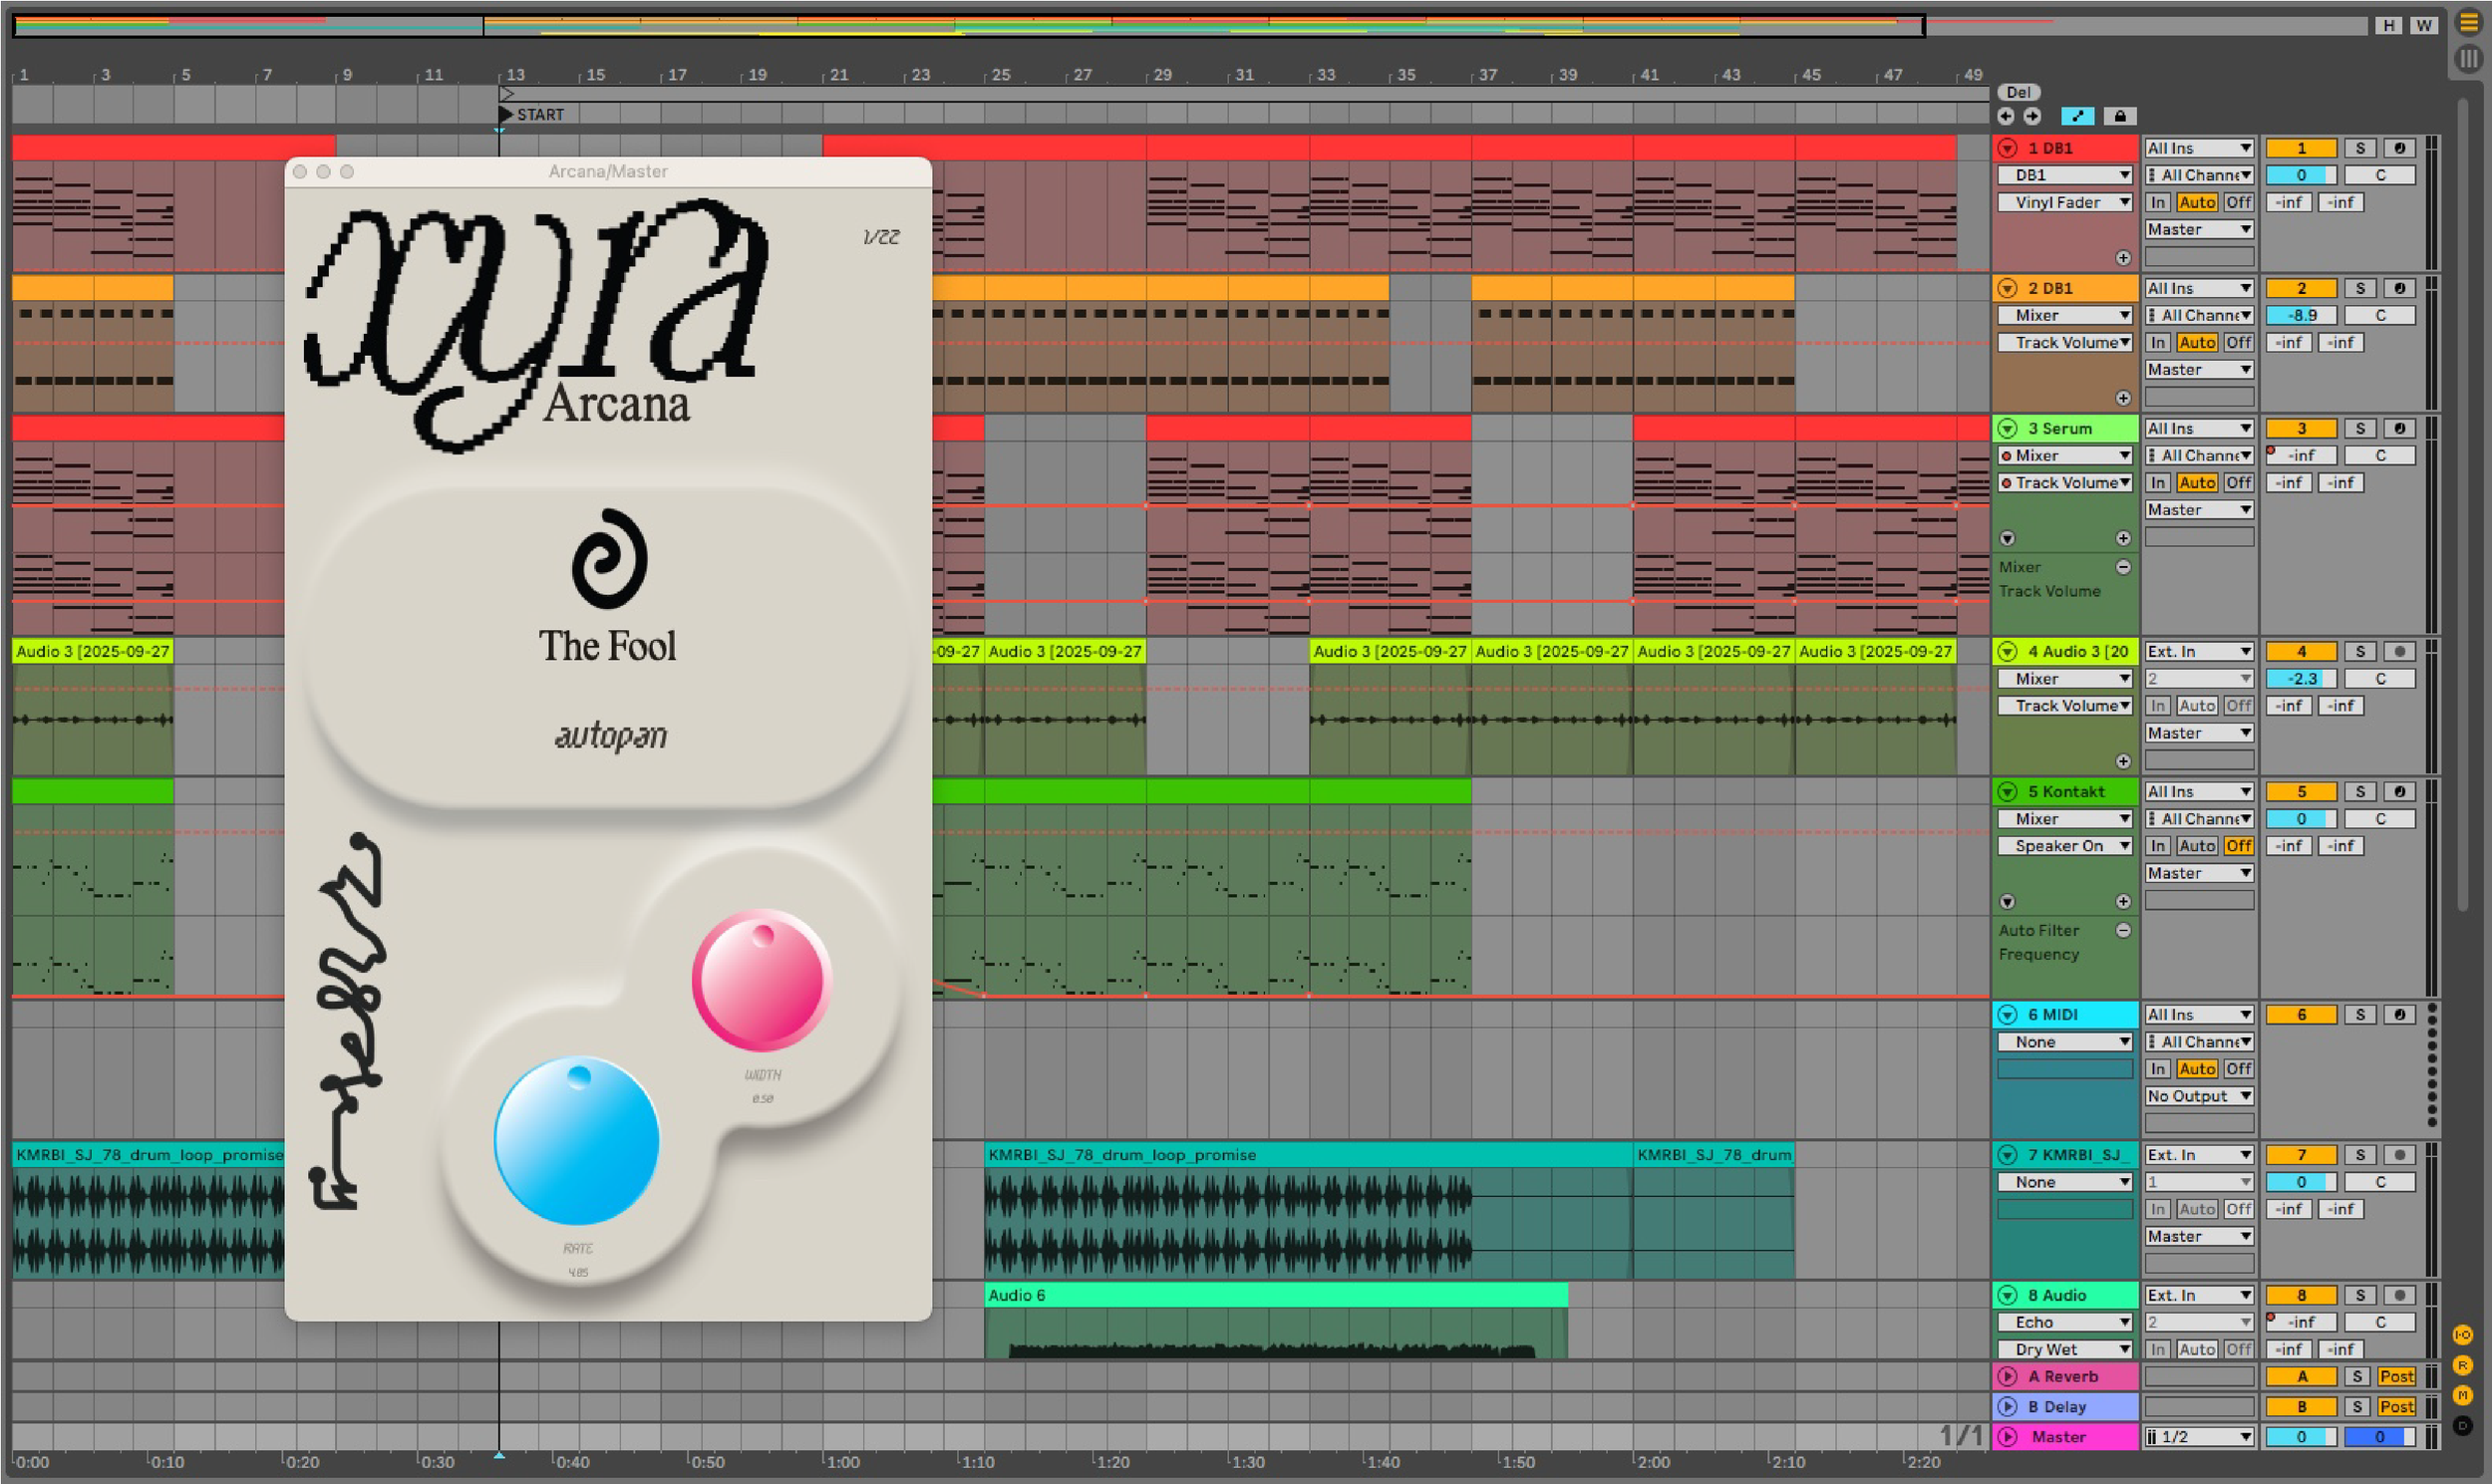Image resolution: width=2492 pixels, height=1484 pixels.
Task: Click the Freakshow script logo in Arcana
Action: [347, 1022]
